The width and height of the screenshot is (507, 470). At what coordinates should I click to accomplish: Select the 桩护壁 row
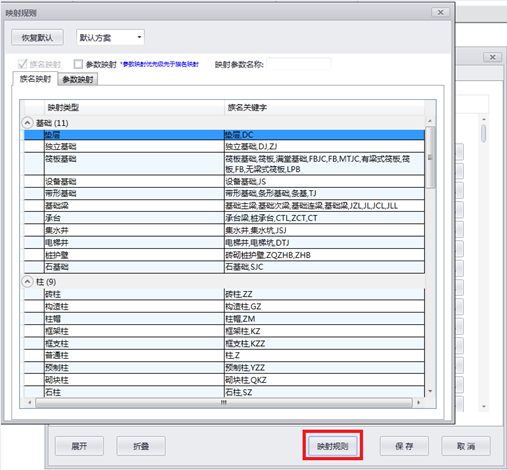224,255
